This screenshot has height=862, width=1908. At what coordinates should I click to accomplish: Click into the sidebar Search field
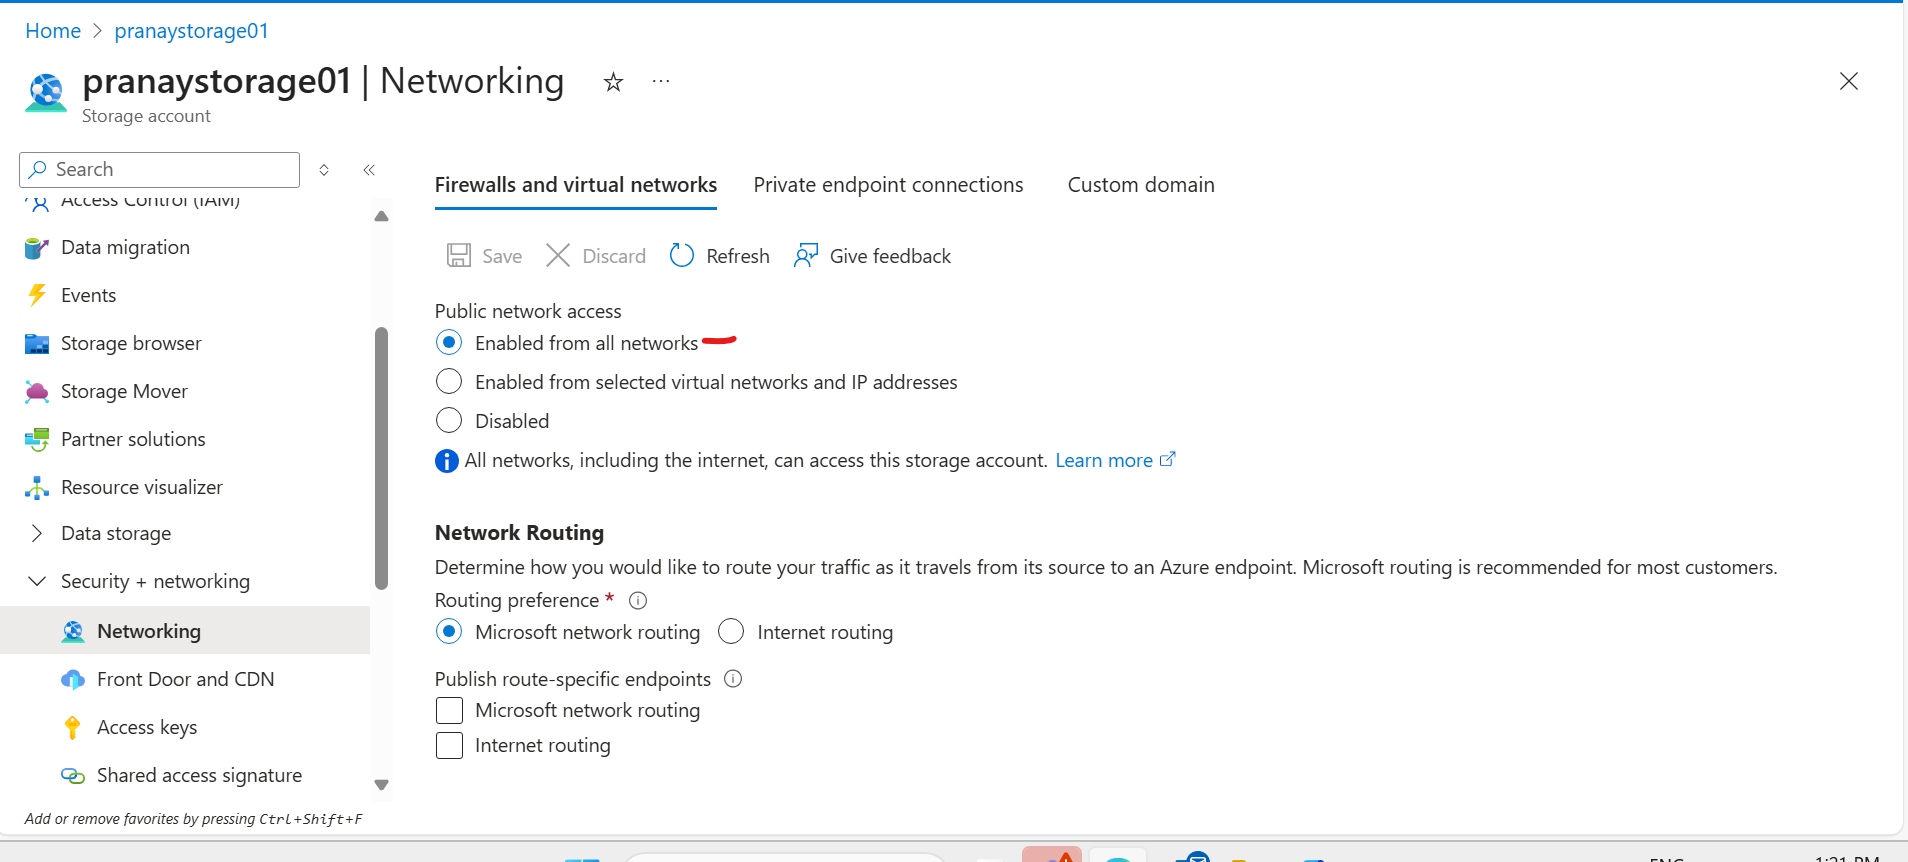click(160, 170)
